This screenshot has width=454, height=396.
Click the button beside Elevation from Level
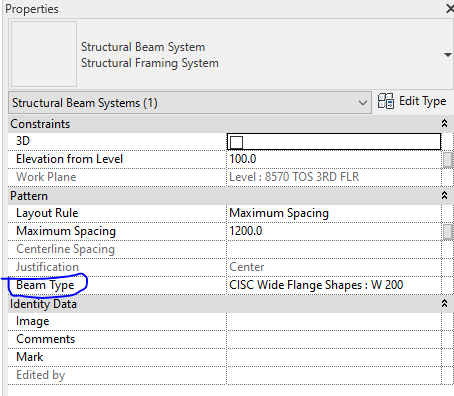pyautogui.click(x=448, y=160)
